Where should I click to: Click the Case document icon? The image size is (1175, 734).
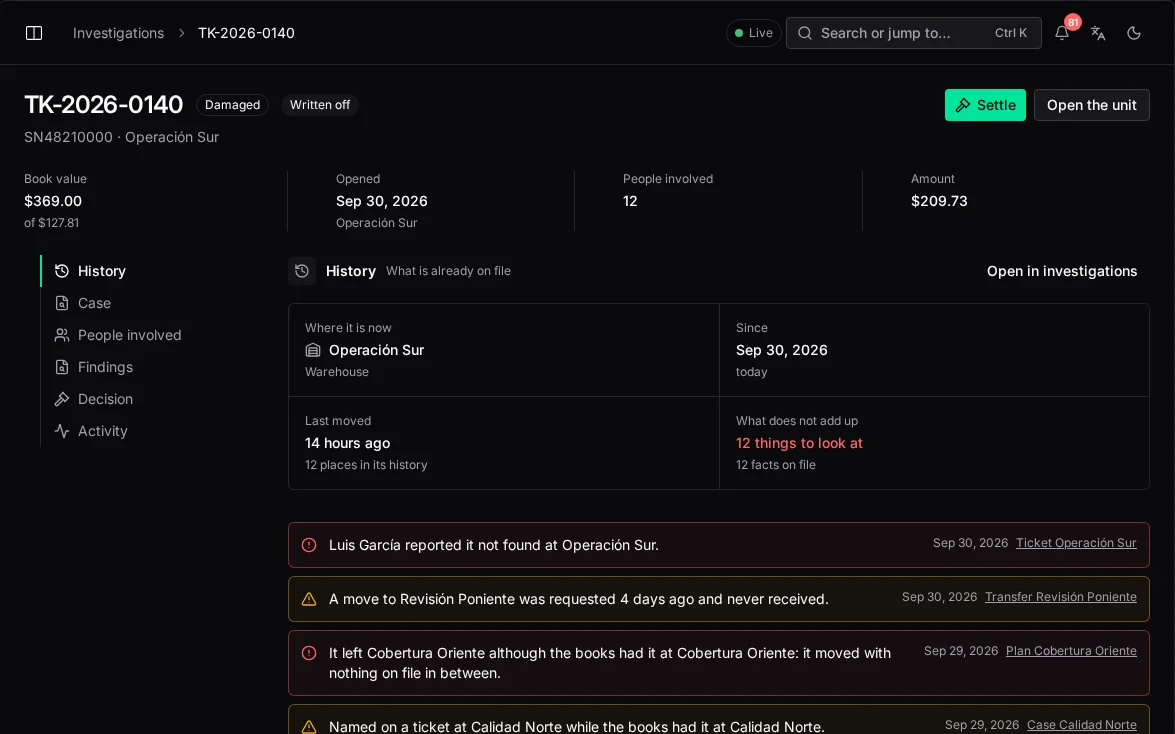(x=62, y=303)
